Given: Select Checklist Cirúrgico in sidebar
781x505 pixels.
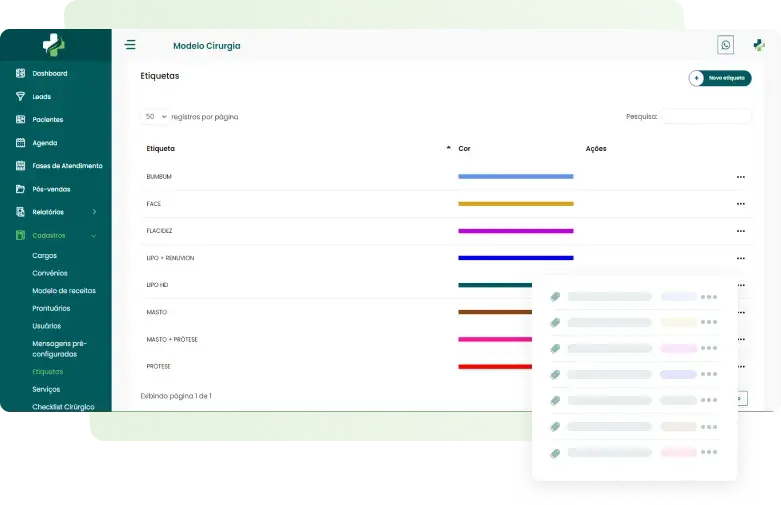Looking at the screenshot, I should tap(63, 407).
